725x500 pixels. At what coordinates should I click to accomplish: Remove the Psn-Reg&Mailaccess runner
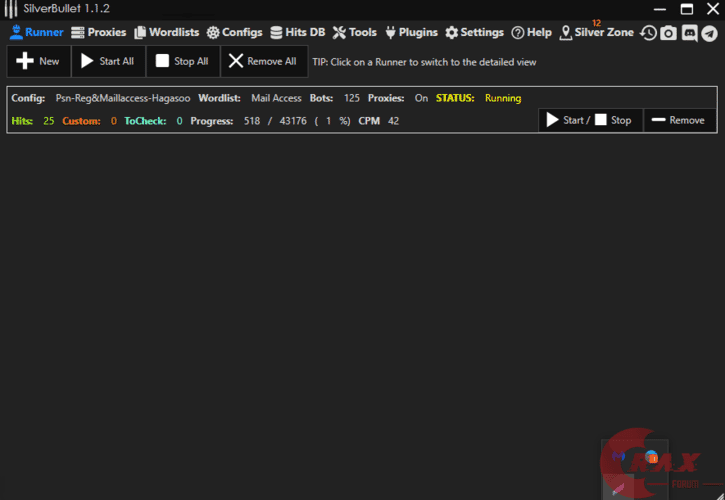680,120
